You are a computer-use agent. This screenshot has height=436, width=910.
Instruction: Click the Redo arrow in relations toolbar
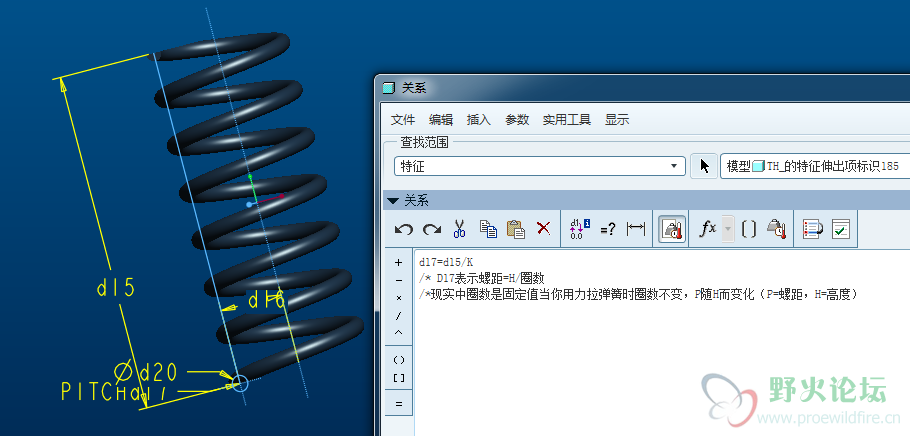[431, 229]
